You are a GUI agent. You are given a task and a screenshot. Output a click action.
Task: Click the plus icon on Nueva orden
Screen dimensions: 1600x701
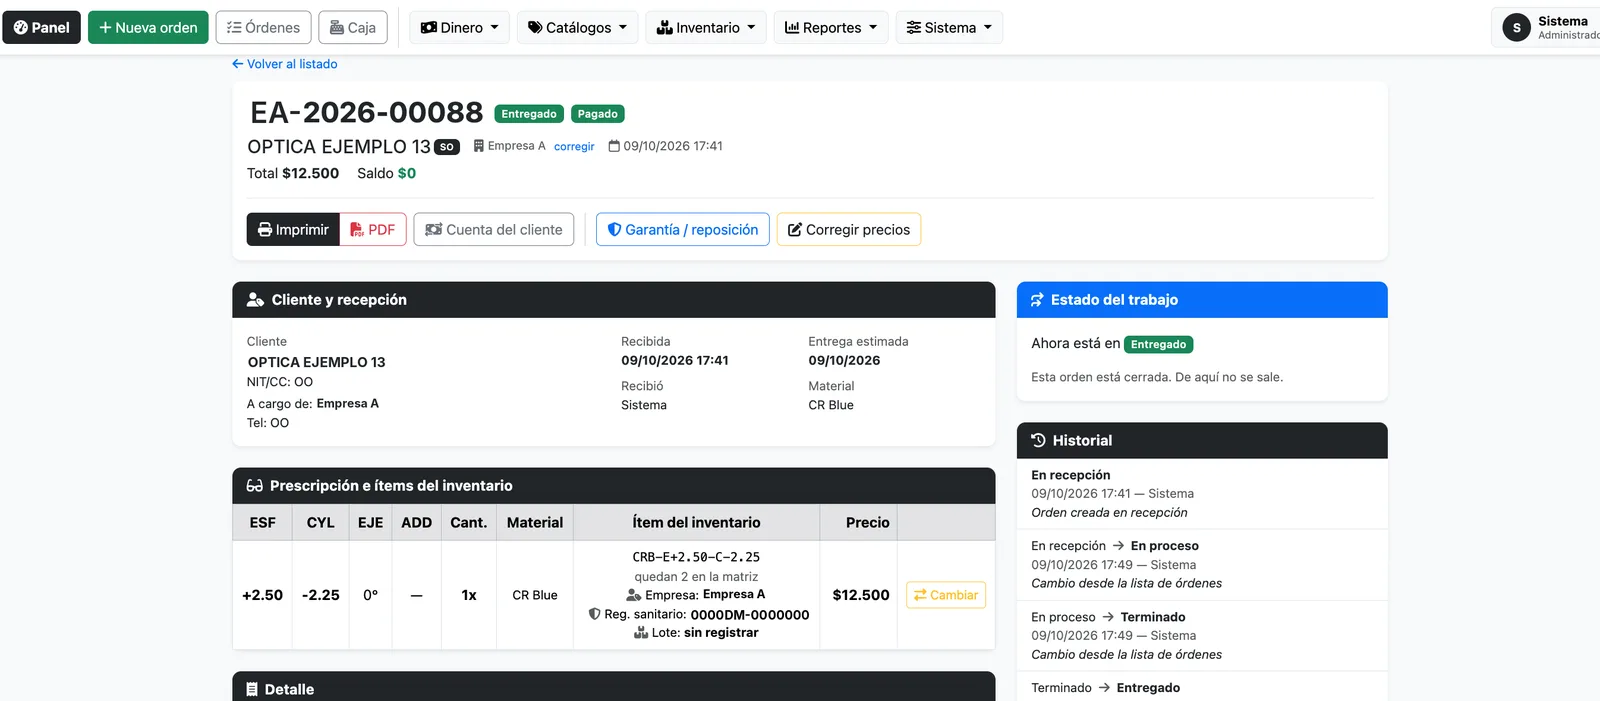click(x=105, y=28)
